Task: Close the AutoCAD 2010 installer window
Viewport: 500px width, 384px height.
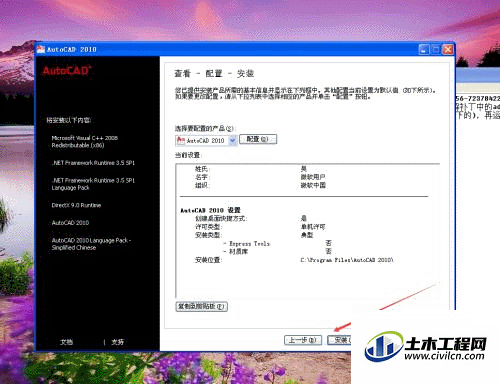Action: (x=448, y=50)
